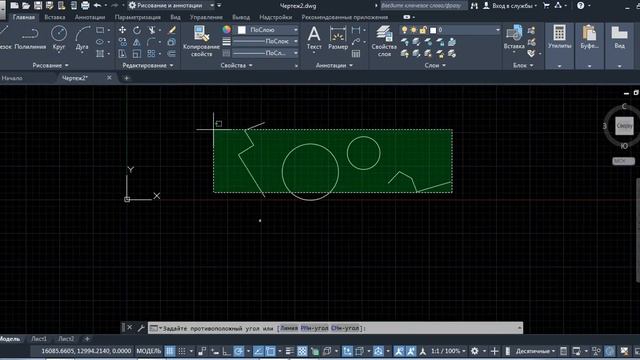
Task: Click the Plot/print icon in quick access
Action: pos(85,6)
